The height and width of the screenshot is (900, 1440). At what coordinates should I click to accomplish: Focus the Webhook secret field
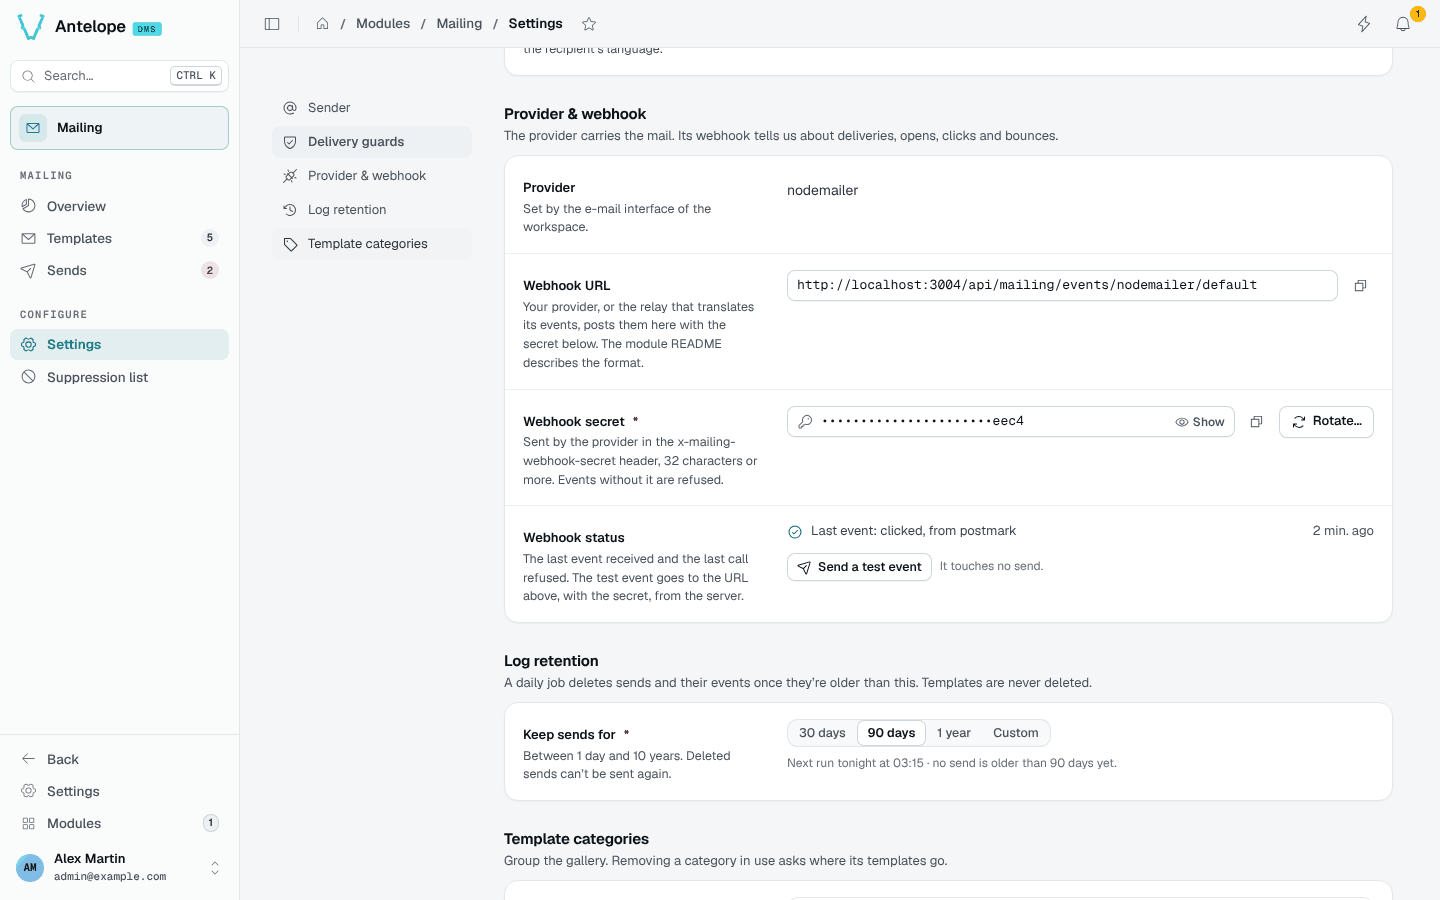coord(1011,422)
